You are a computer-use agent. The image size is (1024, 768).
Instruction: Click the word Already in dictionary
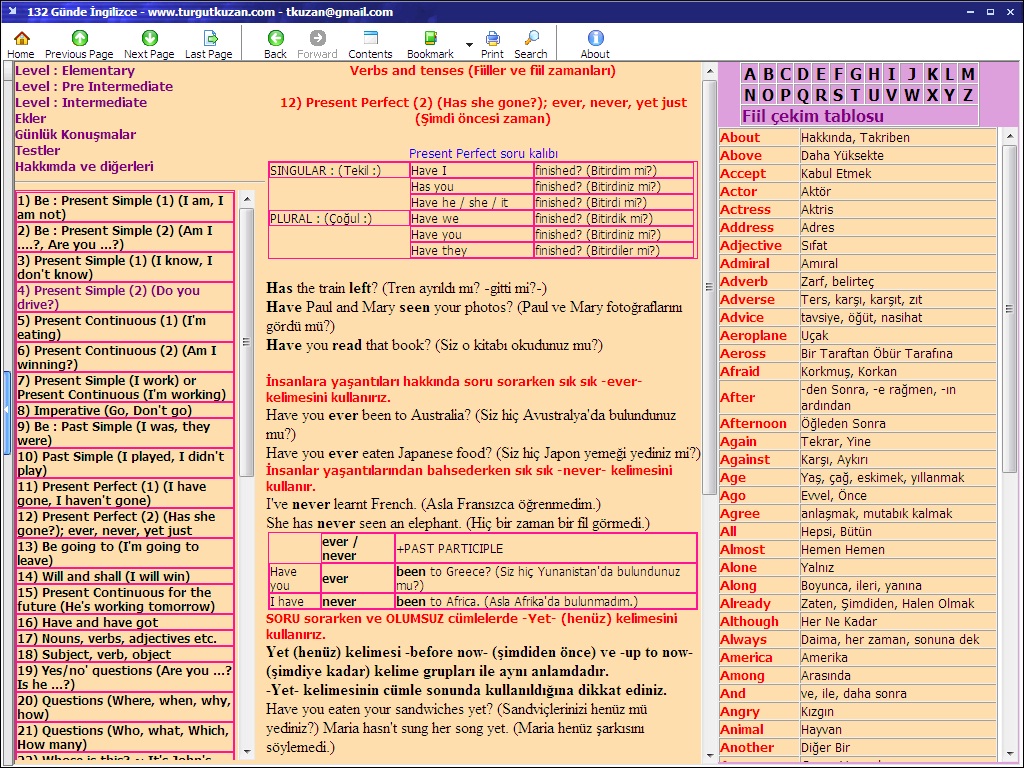point(745,603)
